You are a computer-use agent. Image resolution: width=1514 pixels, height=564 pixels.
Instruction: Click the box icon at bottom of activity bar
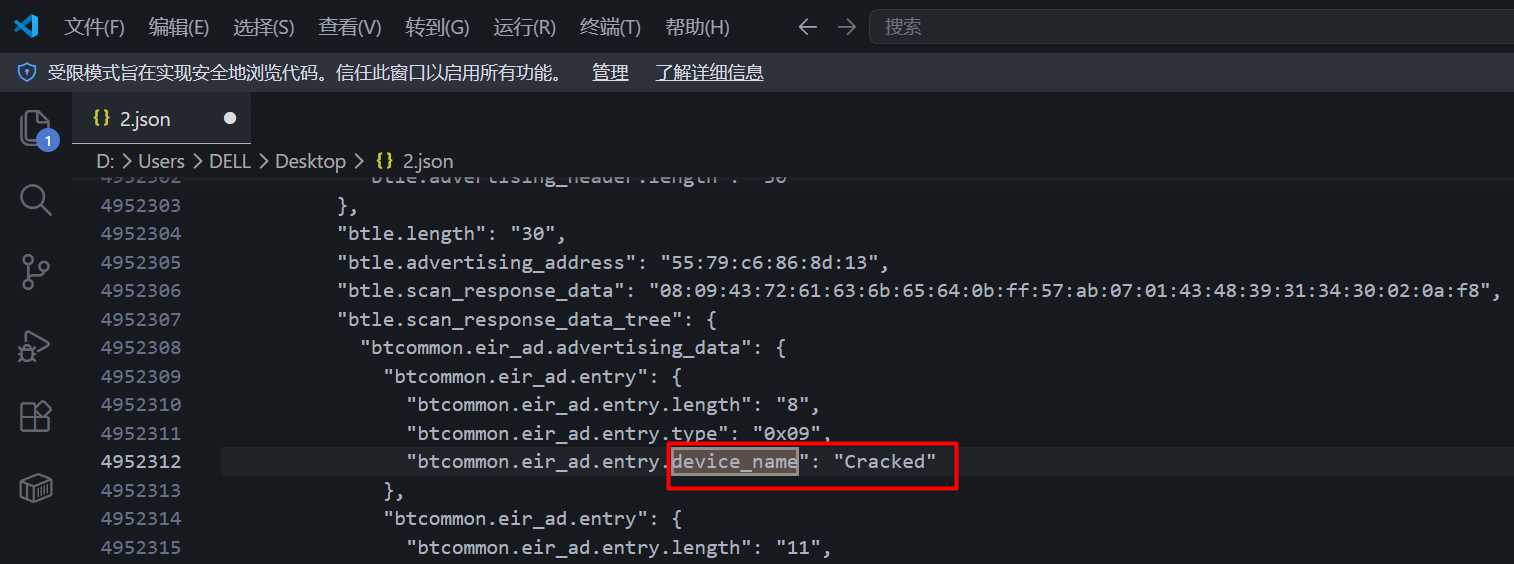(x=35, y=488)
